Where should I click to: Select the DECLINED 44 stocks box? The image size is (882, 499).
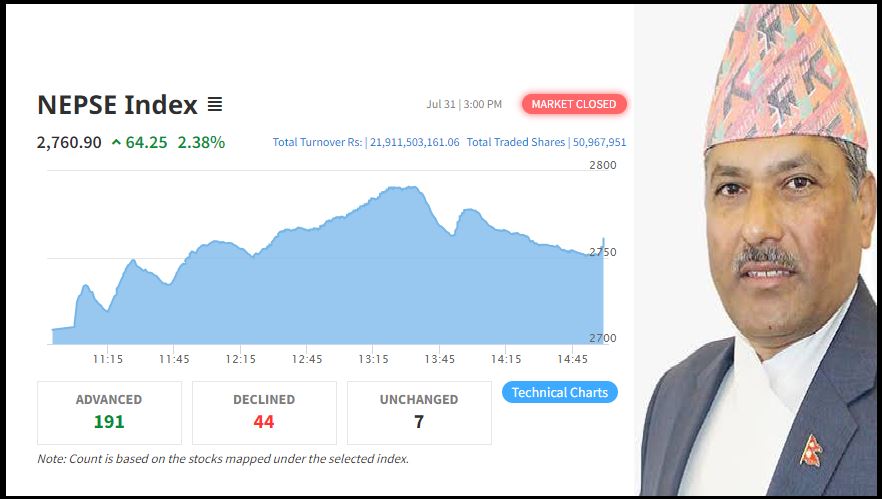264,412
